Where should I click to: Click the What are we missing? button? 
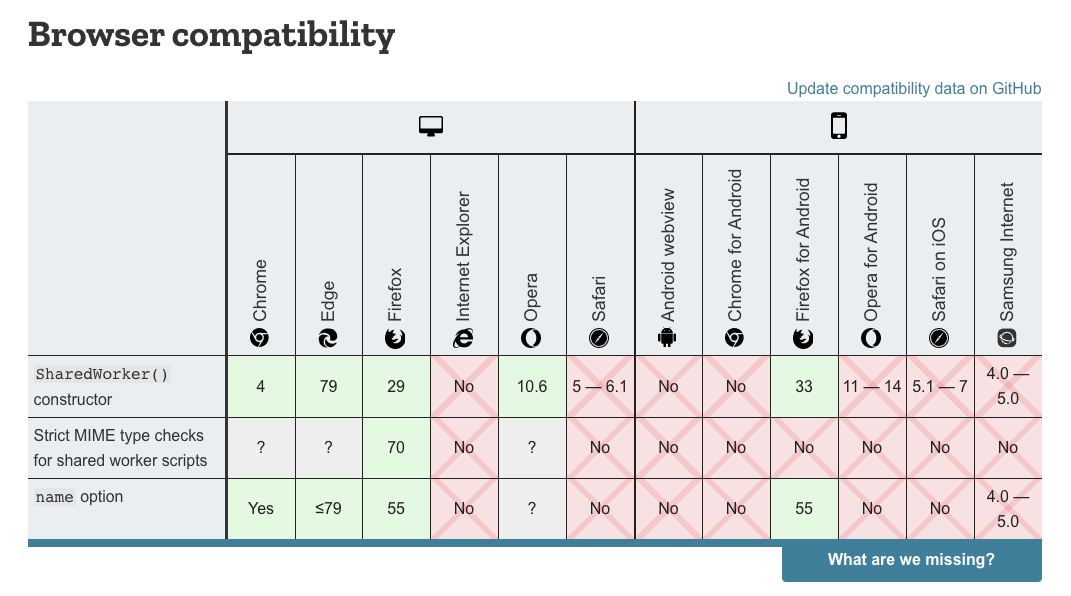912,560
